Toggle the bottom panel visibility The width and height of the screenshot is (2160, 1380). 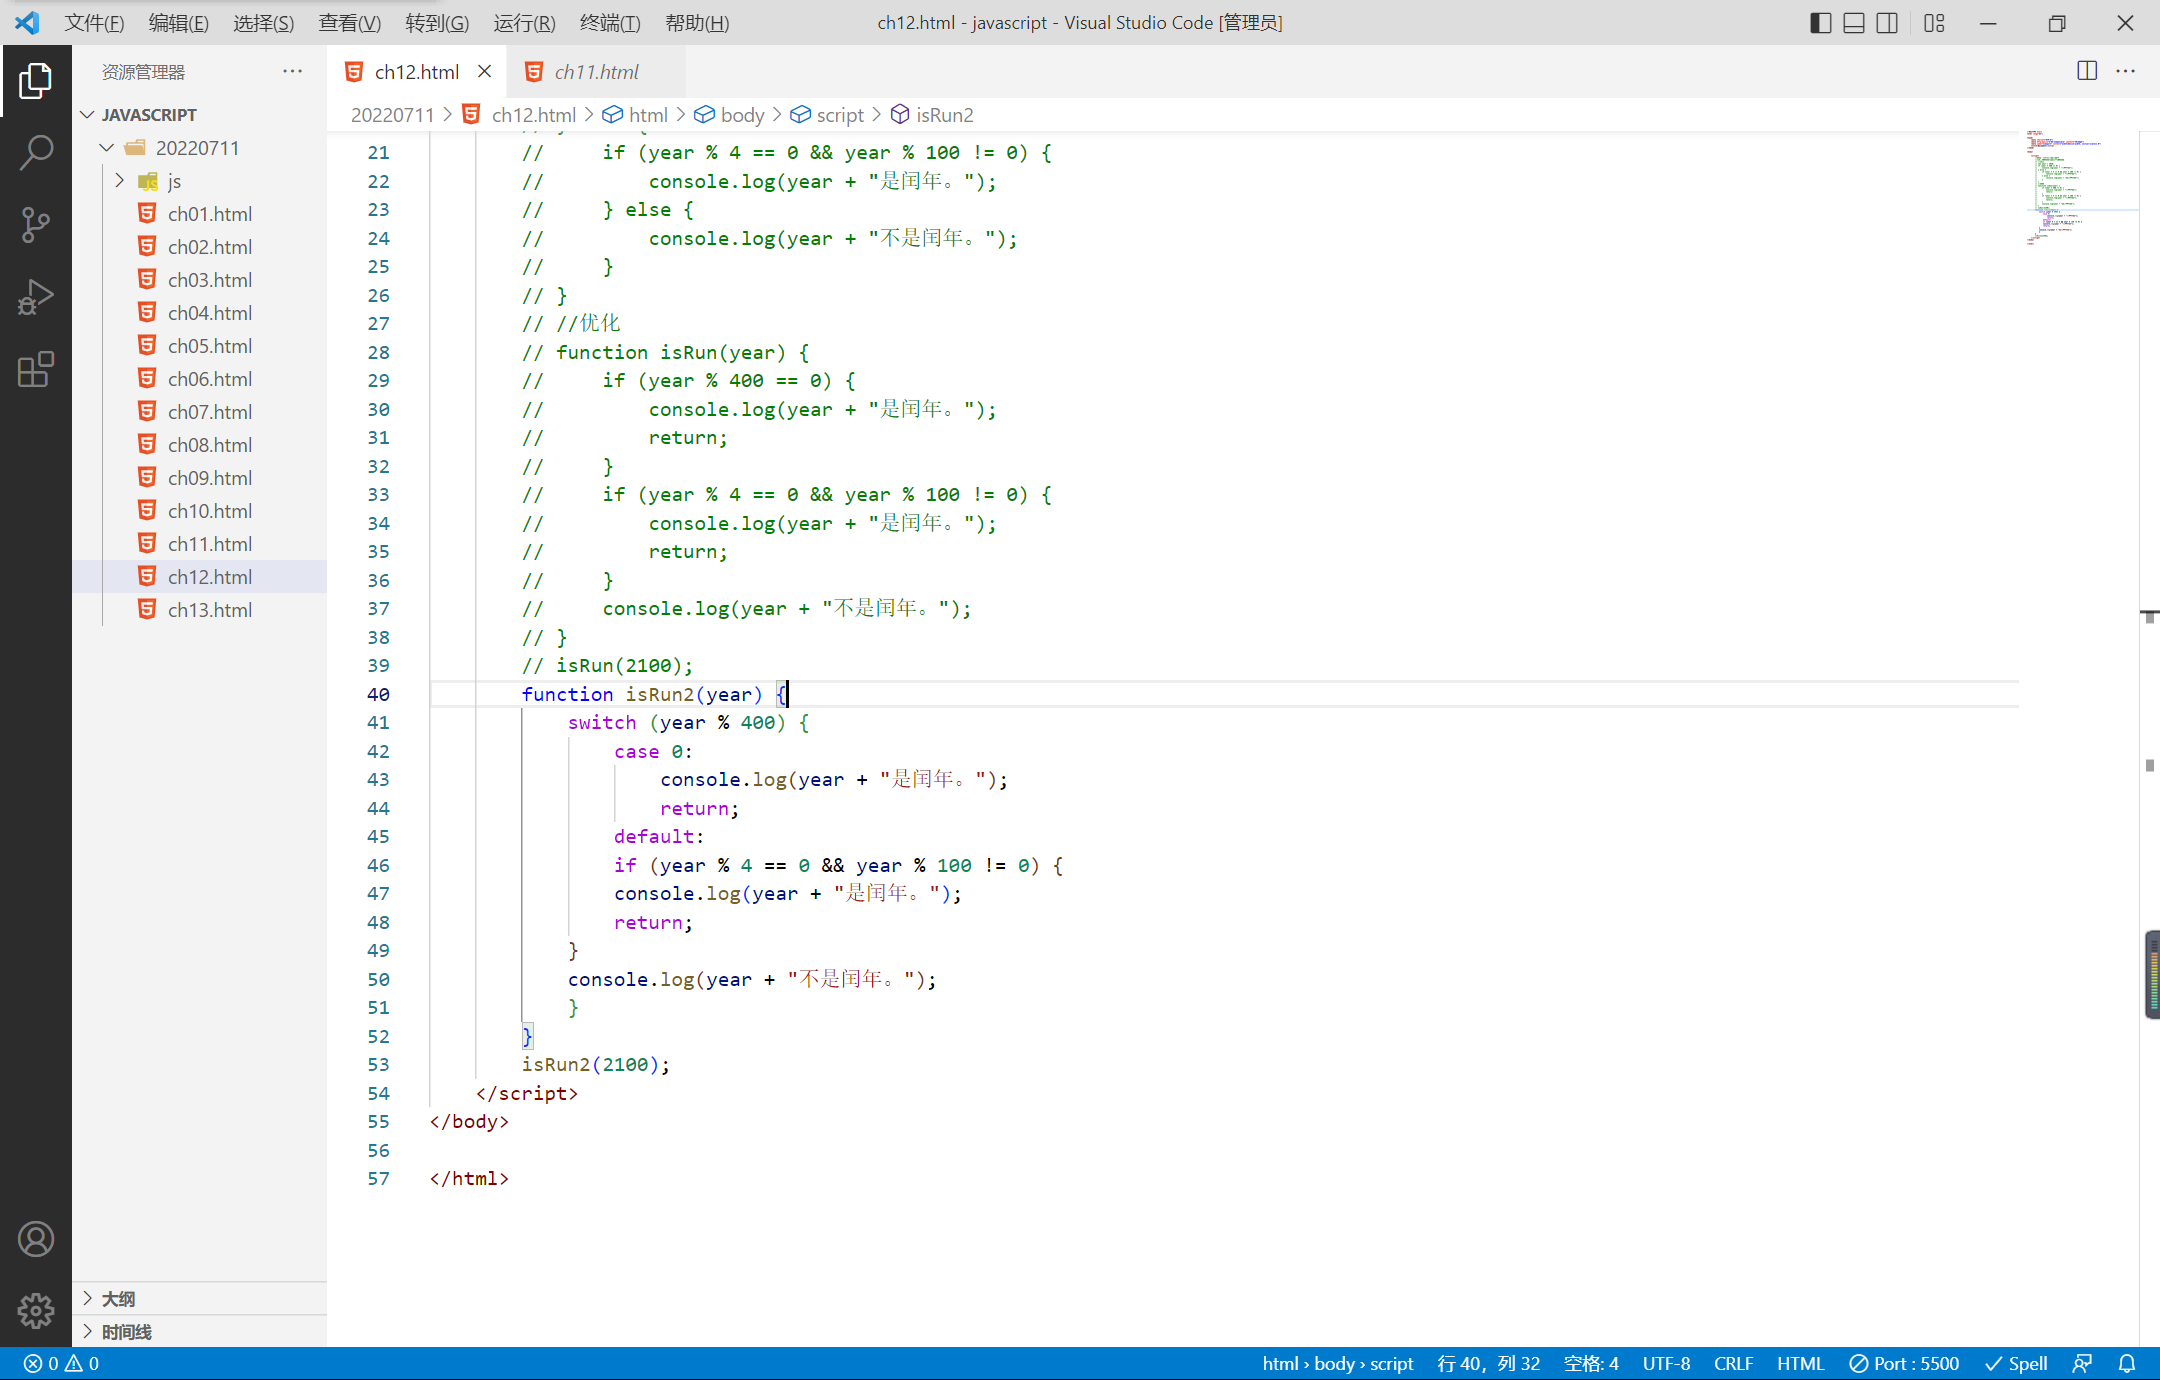1854,23
